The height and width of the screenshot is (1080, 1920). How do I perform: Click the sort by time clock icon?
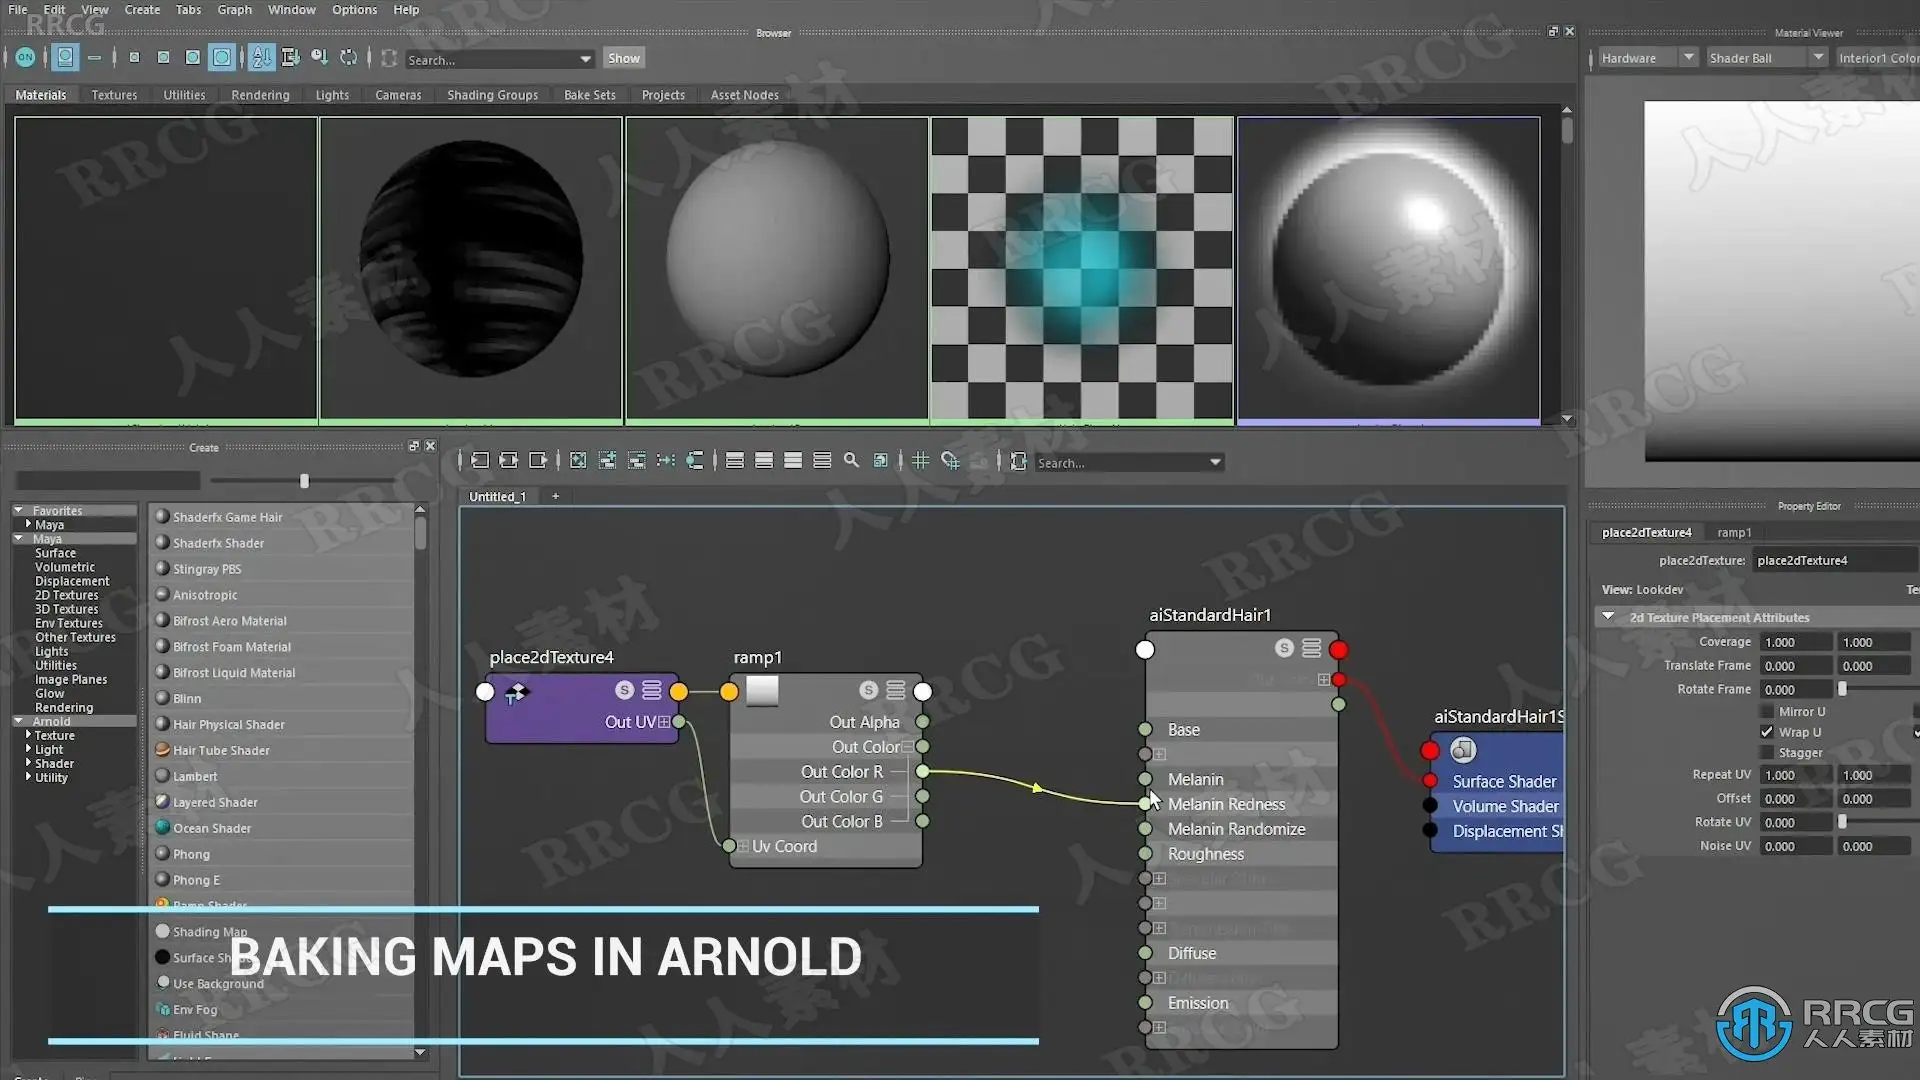coord(319,58)
